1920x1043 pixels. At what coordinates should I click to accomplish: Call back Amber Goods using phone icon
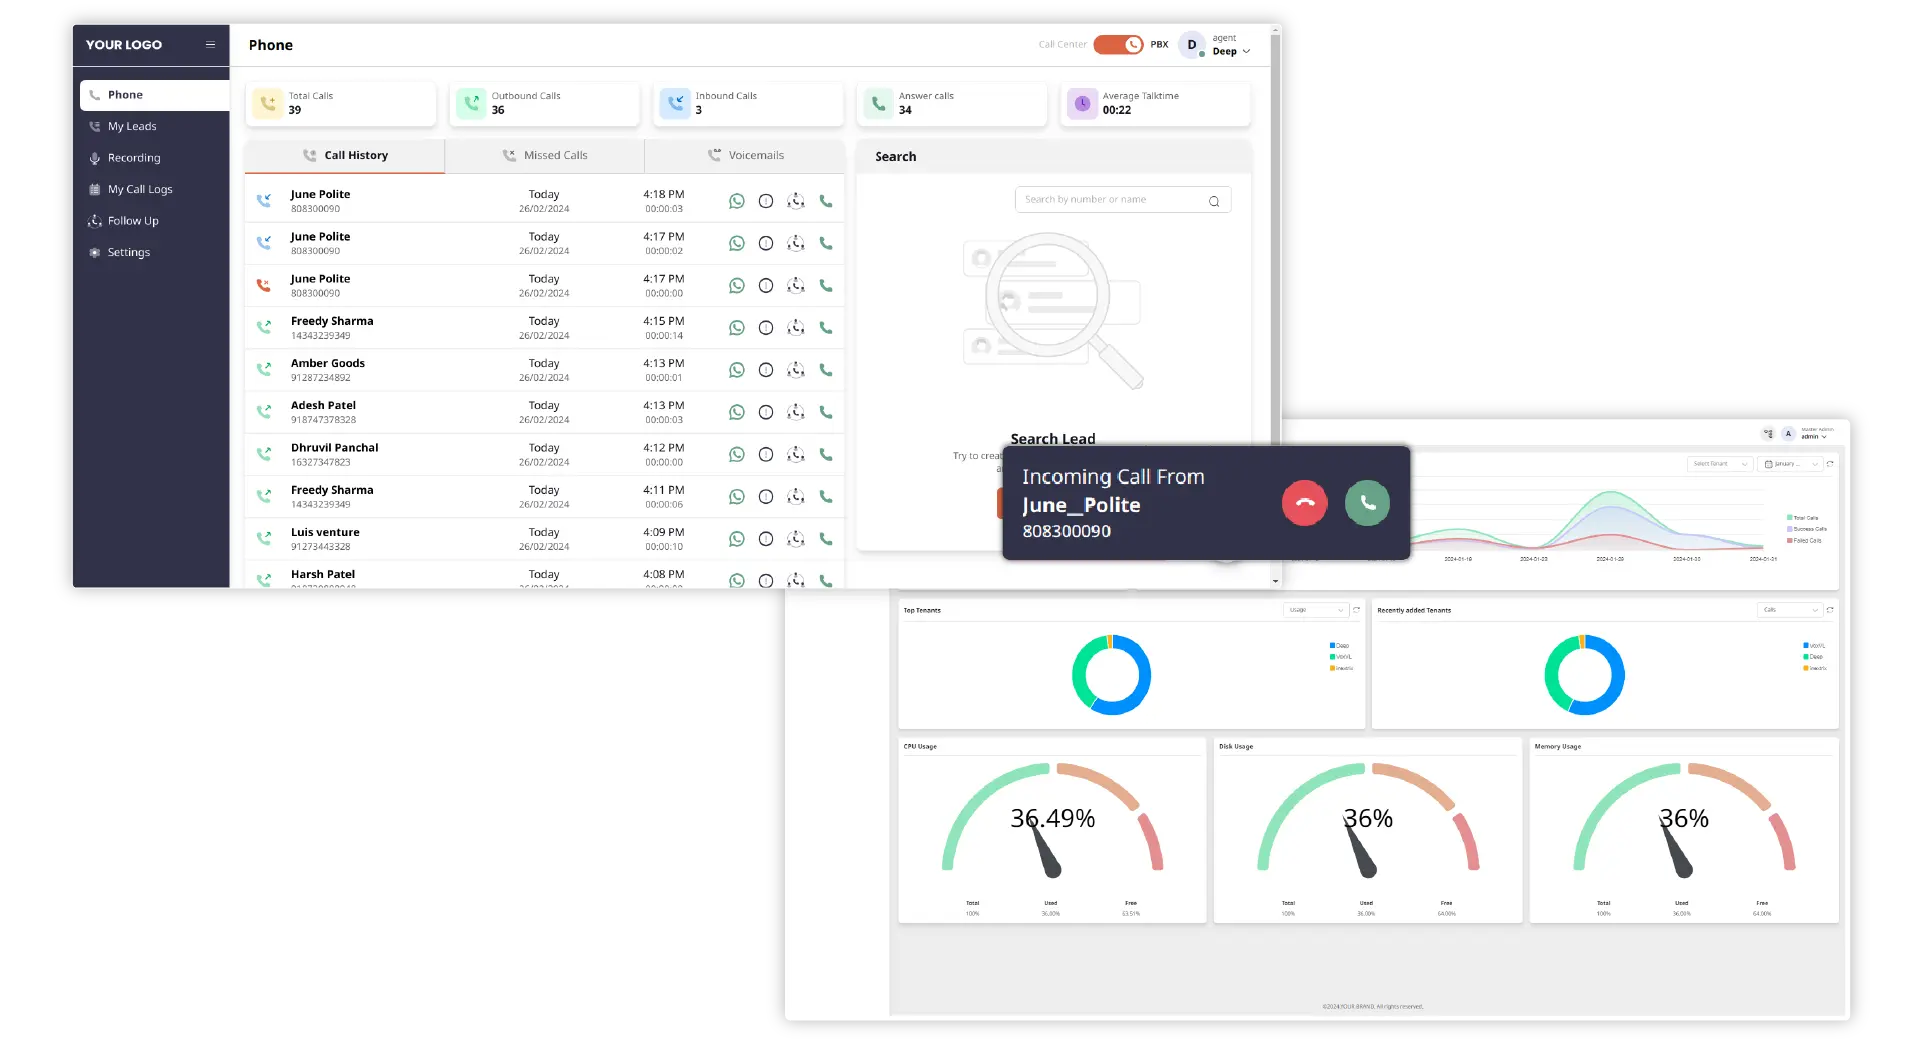pos(826,370)
